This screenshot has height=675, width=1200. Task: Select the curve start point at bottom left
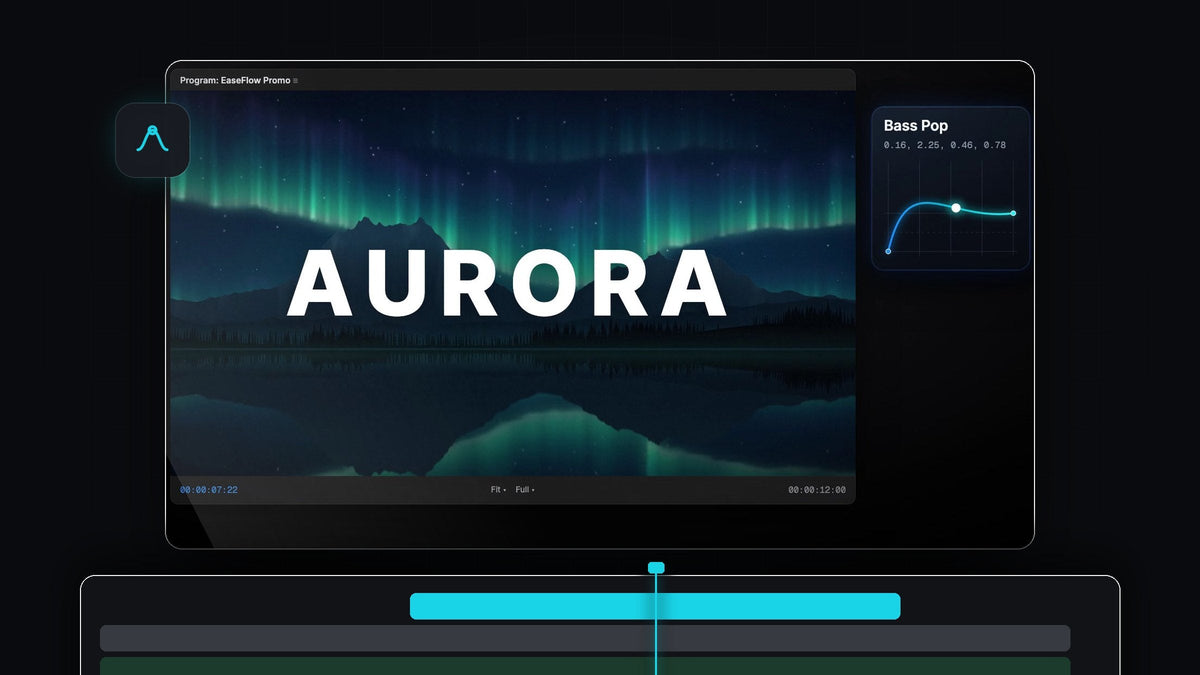pyautogui.click(x=888, y=251)
